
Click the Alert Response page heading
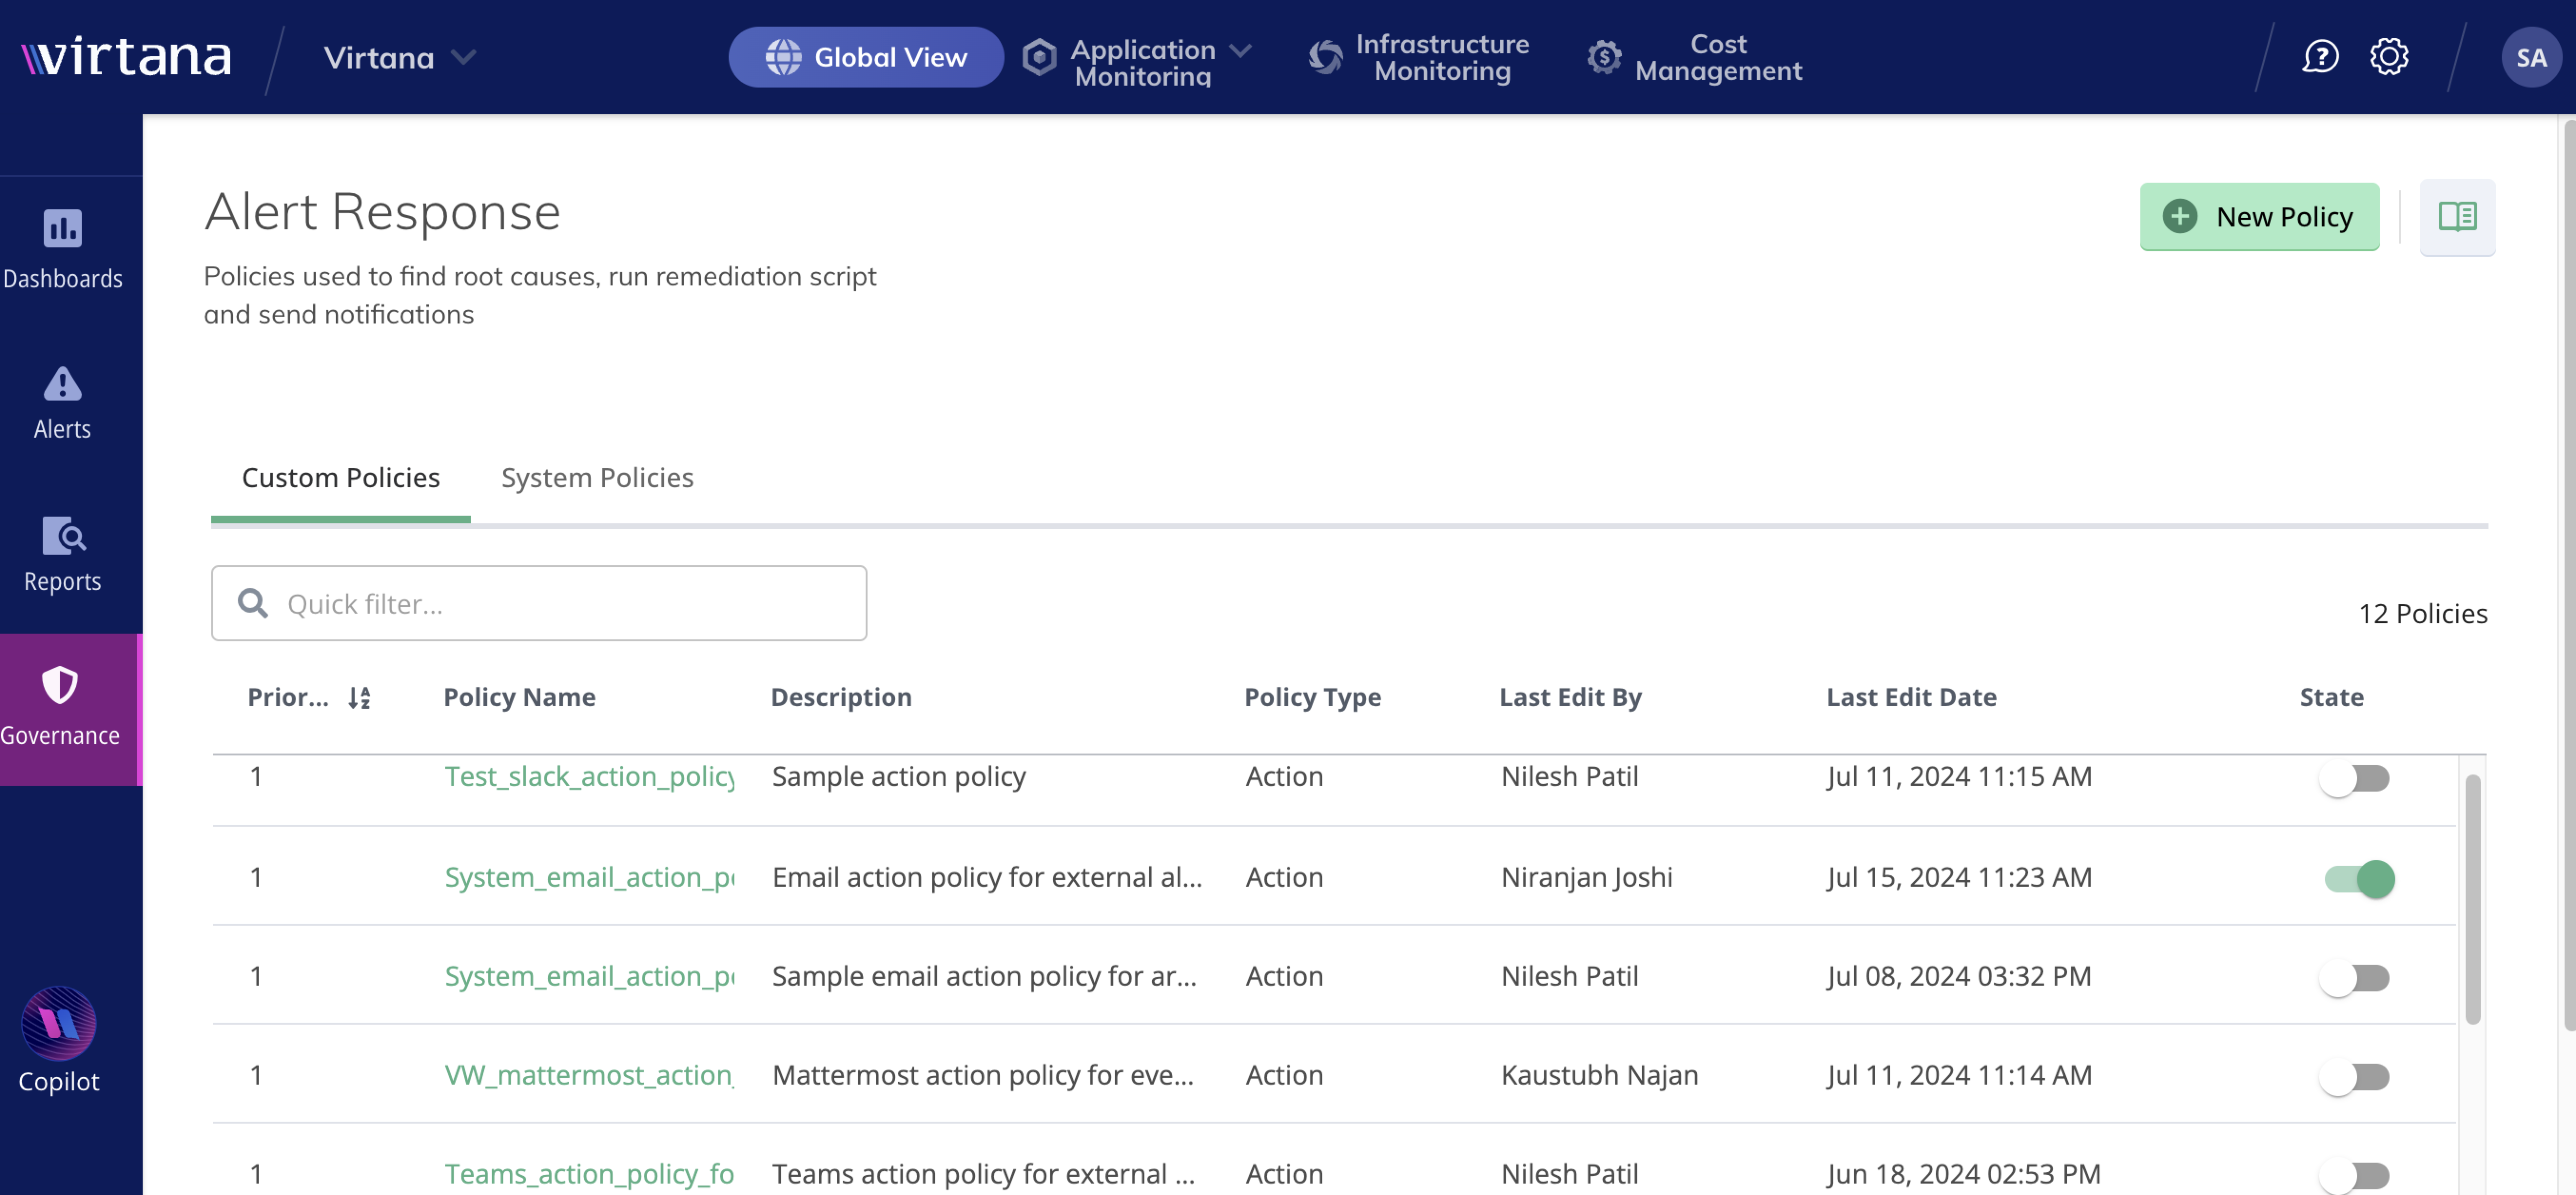point(382,213)
